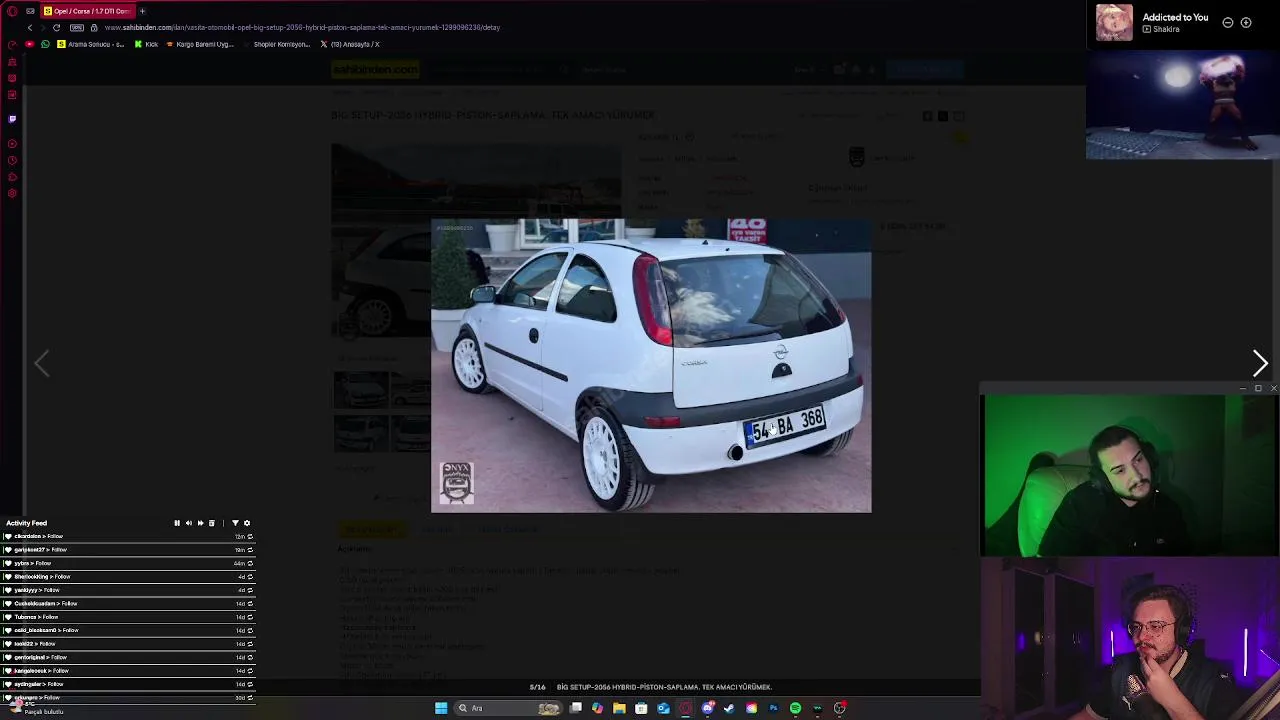This screenshot has width=1280, height=720.
Task: Skip the current alert in Activity Feed
Action: point(200,523)
